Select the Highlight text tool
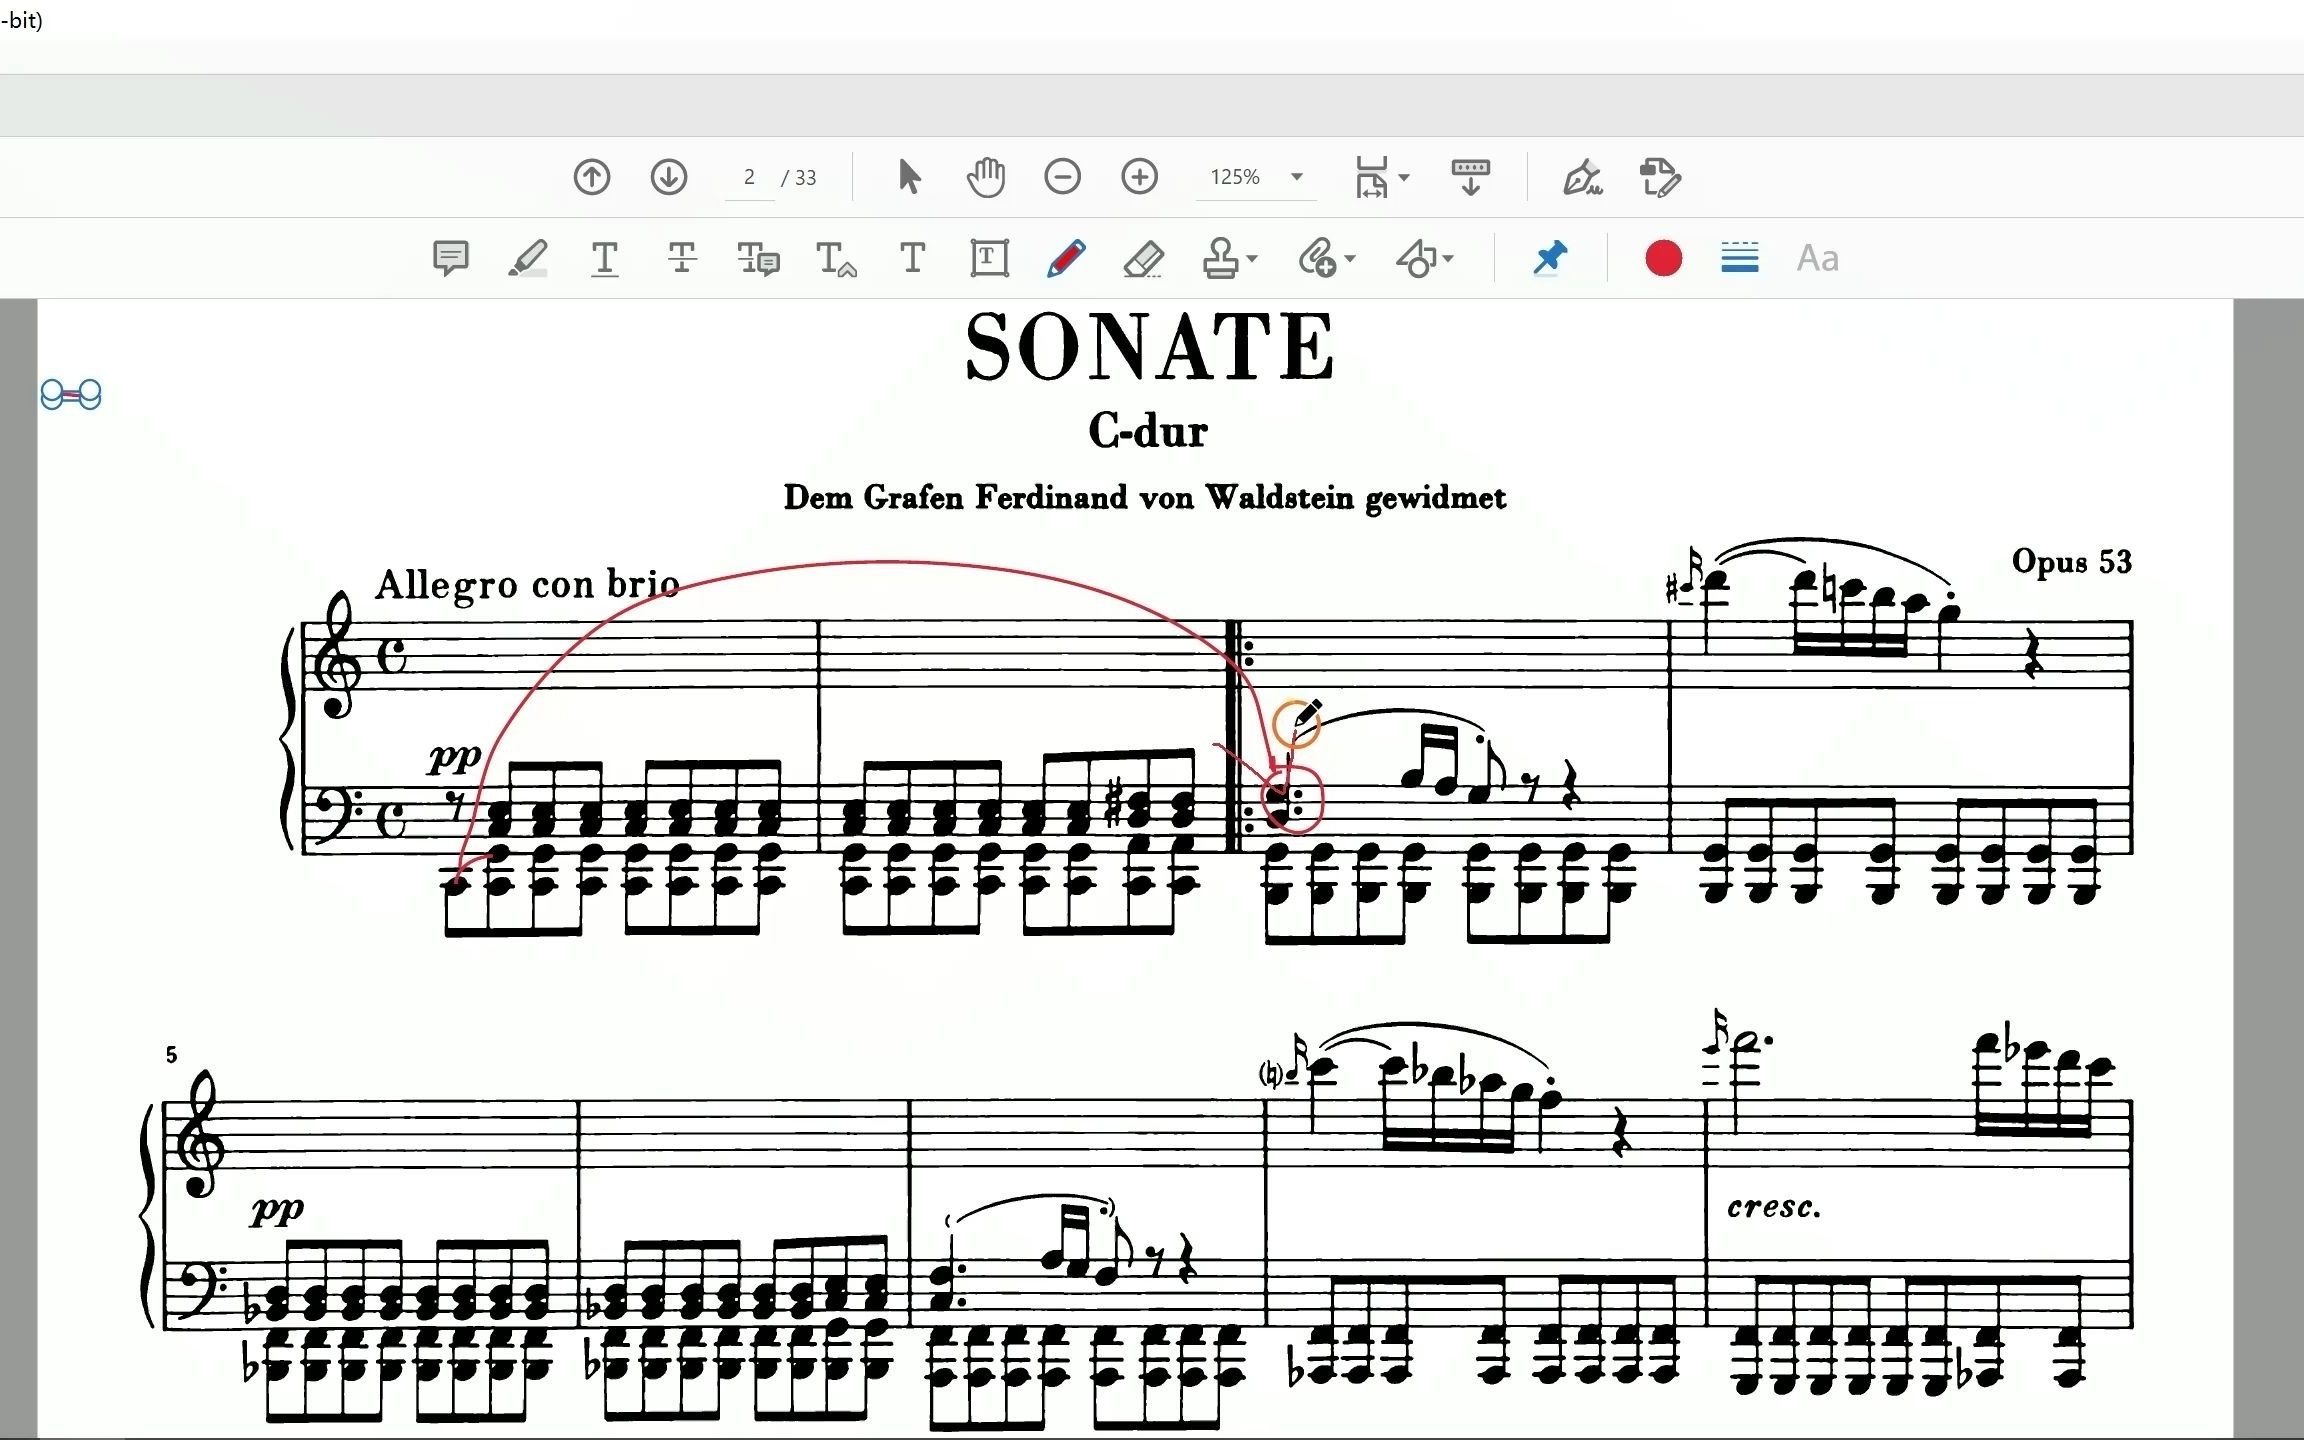 click(x=527, y=258)
